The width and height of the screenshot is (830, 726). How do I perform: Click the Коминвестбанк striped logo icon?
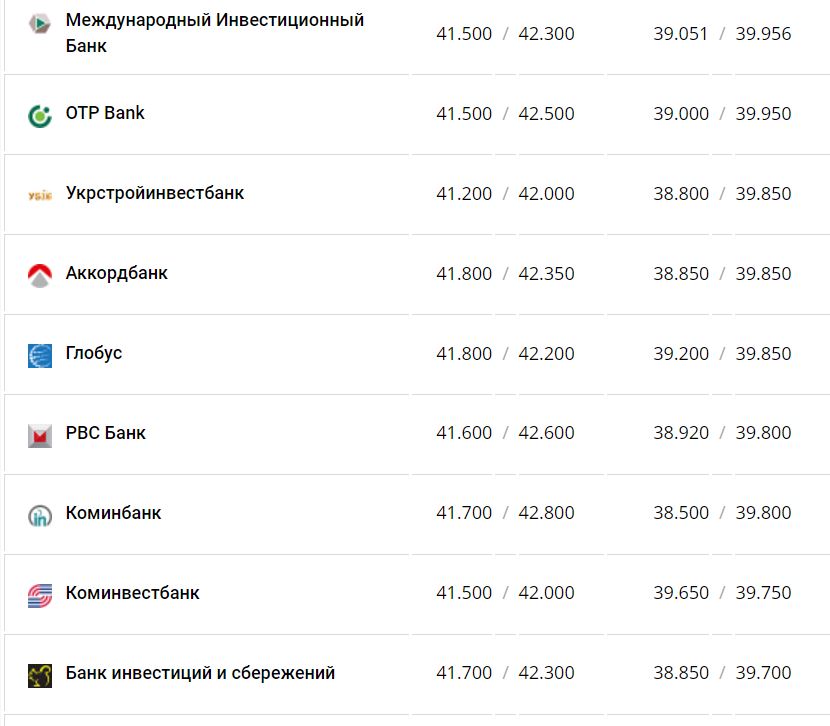tap(39, 595)
